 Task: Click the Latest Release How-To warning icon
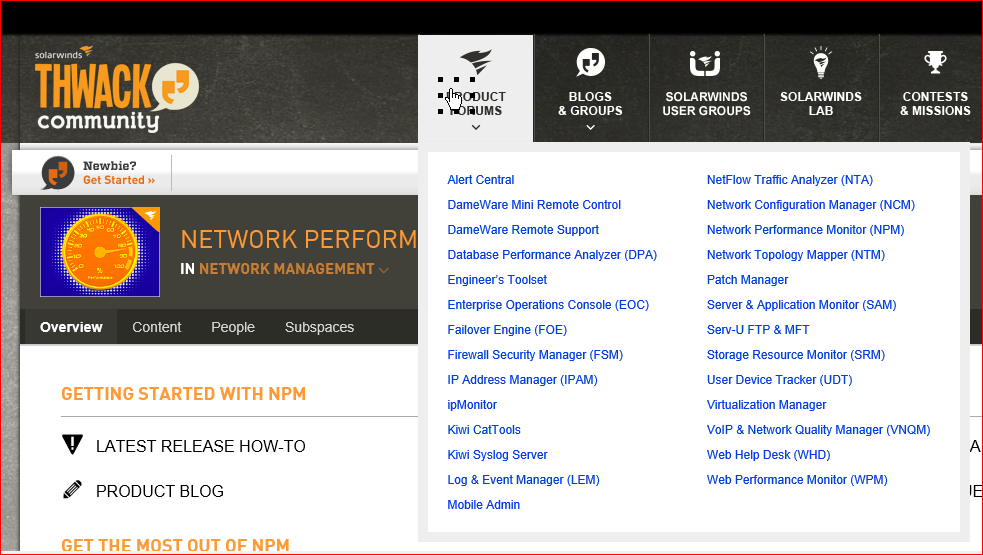(73, 444)
